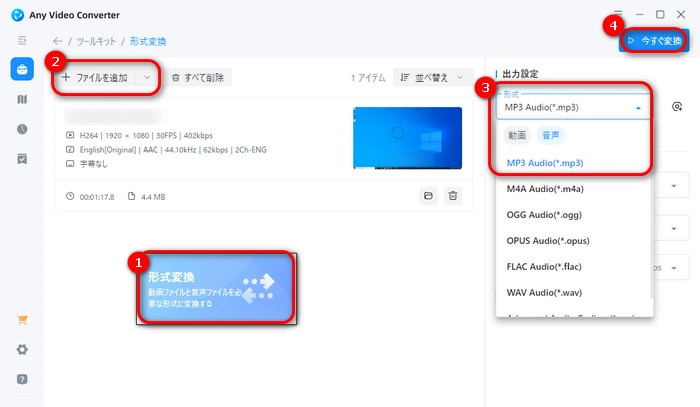The image size is (700, 407).
Task: Open the 並べ替え sort dropdown
Action: 432,78
